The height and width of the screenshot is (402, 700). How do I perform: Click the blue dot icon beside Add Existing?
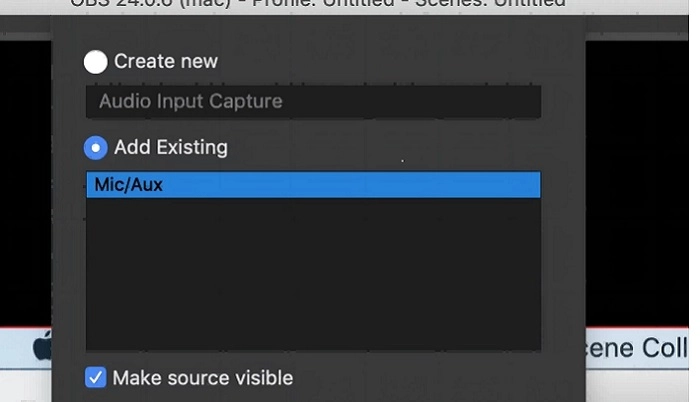(x=96, y=148)
